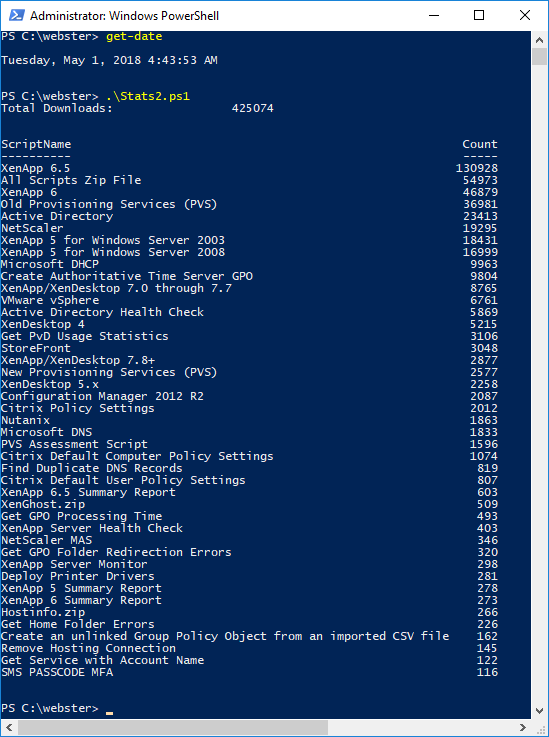Close the Administrator PowerShell window
The width and height of the screenshot is (549, 737).
pyautogui.click(x=525, y=16)
